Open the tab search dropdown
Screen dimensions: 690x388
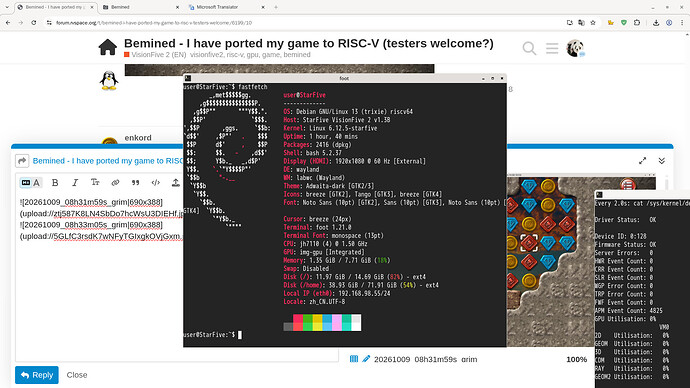(x=7, y=7)
